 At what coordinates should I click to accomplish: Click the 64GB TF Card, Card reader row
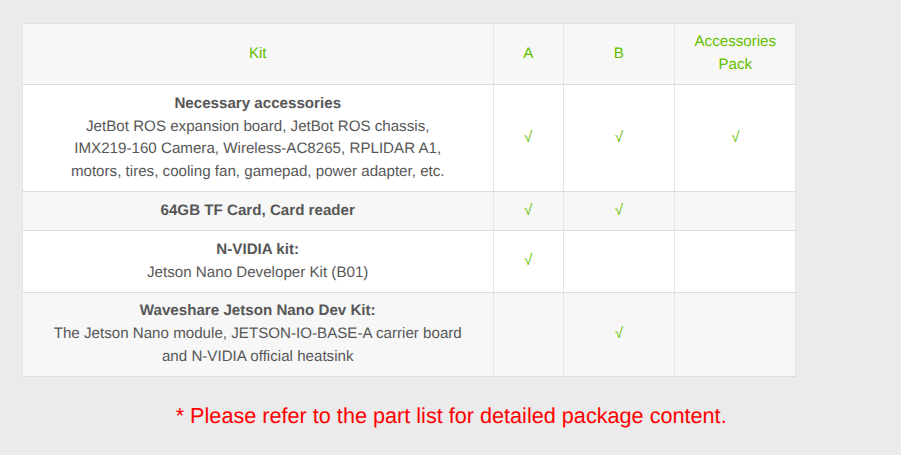point(409,211)
